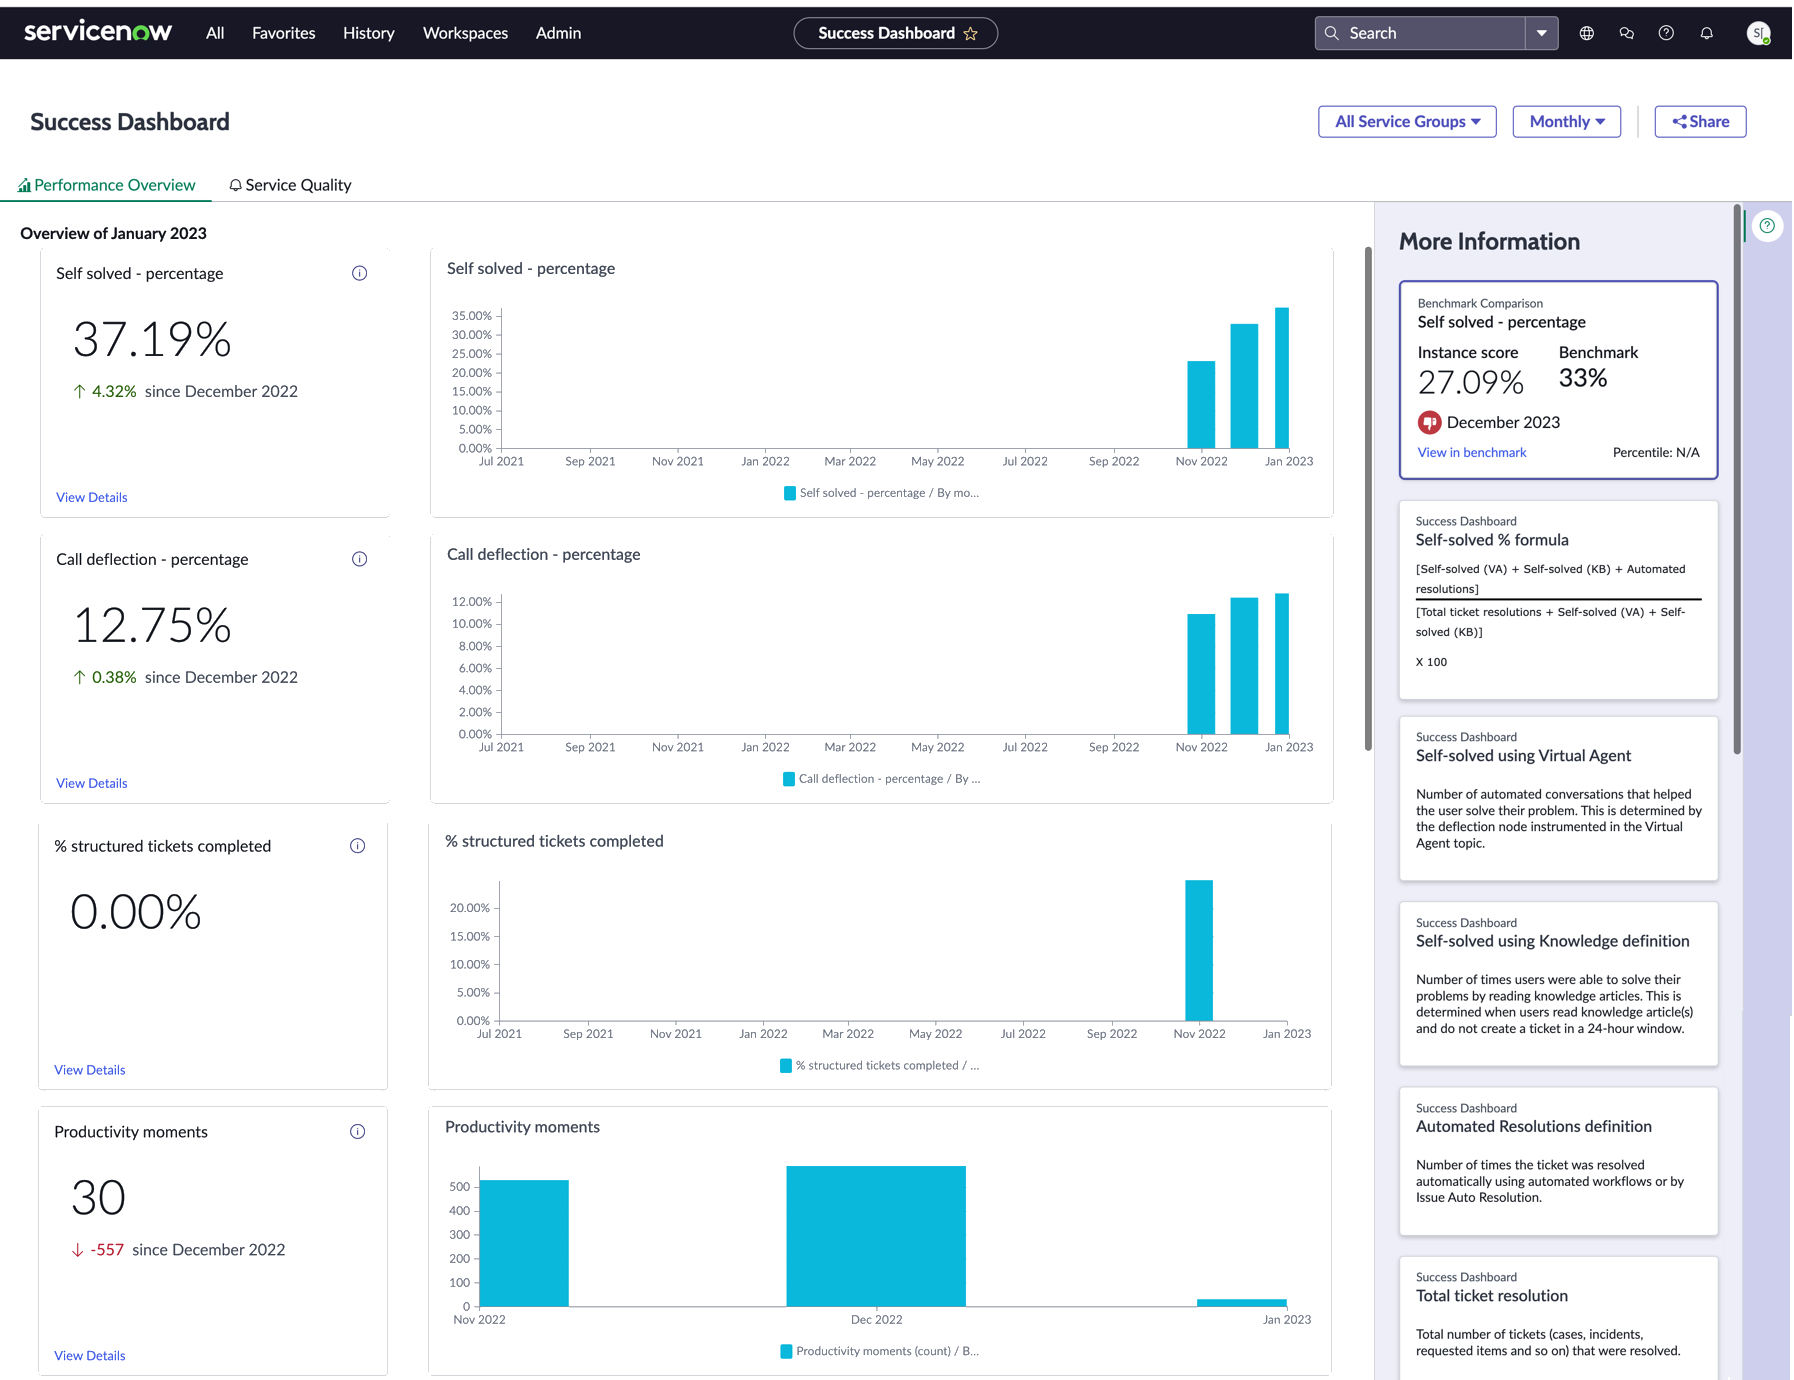The image size is (1794, 1380).
Task: Click info icon on Self solved card
Action: tap(359, 273)
